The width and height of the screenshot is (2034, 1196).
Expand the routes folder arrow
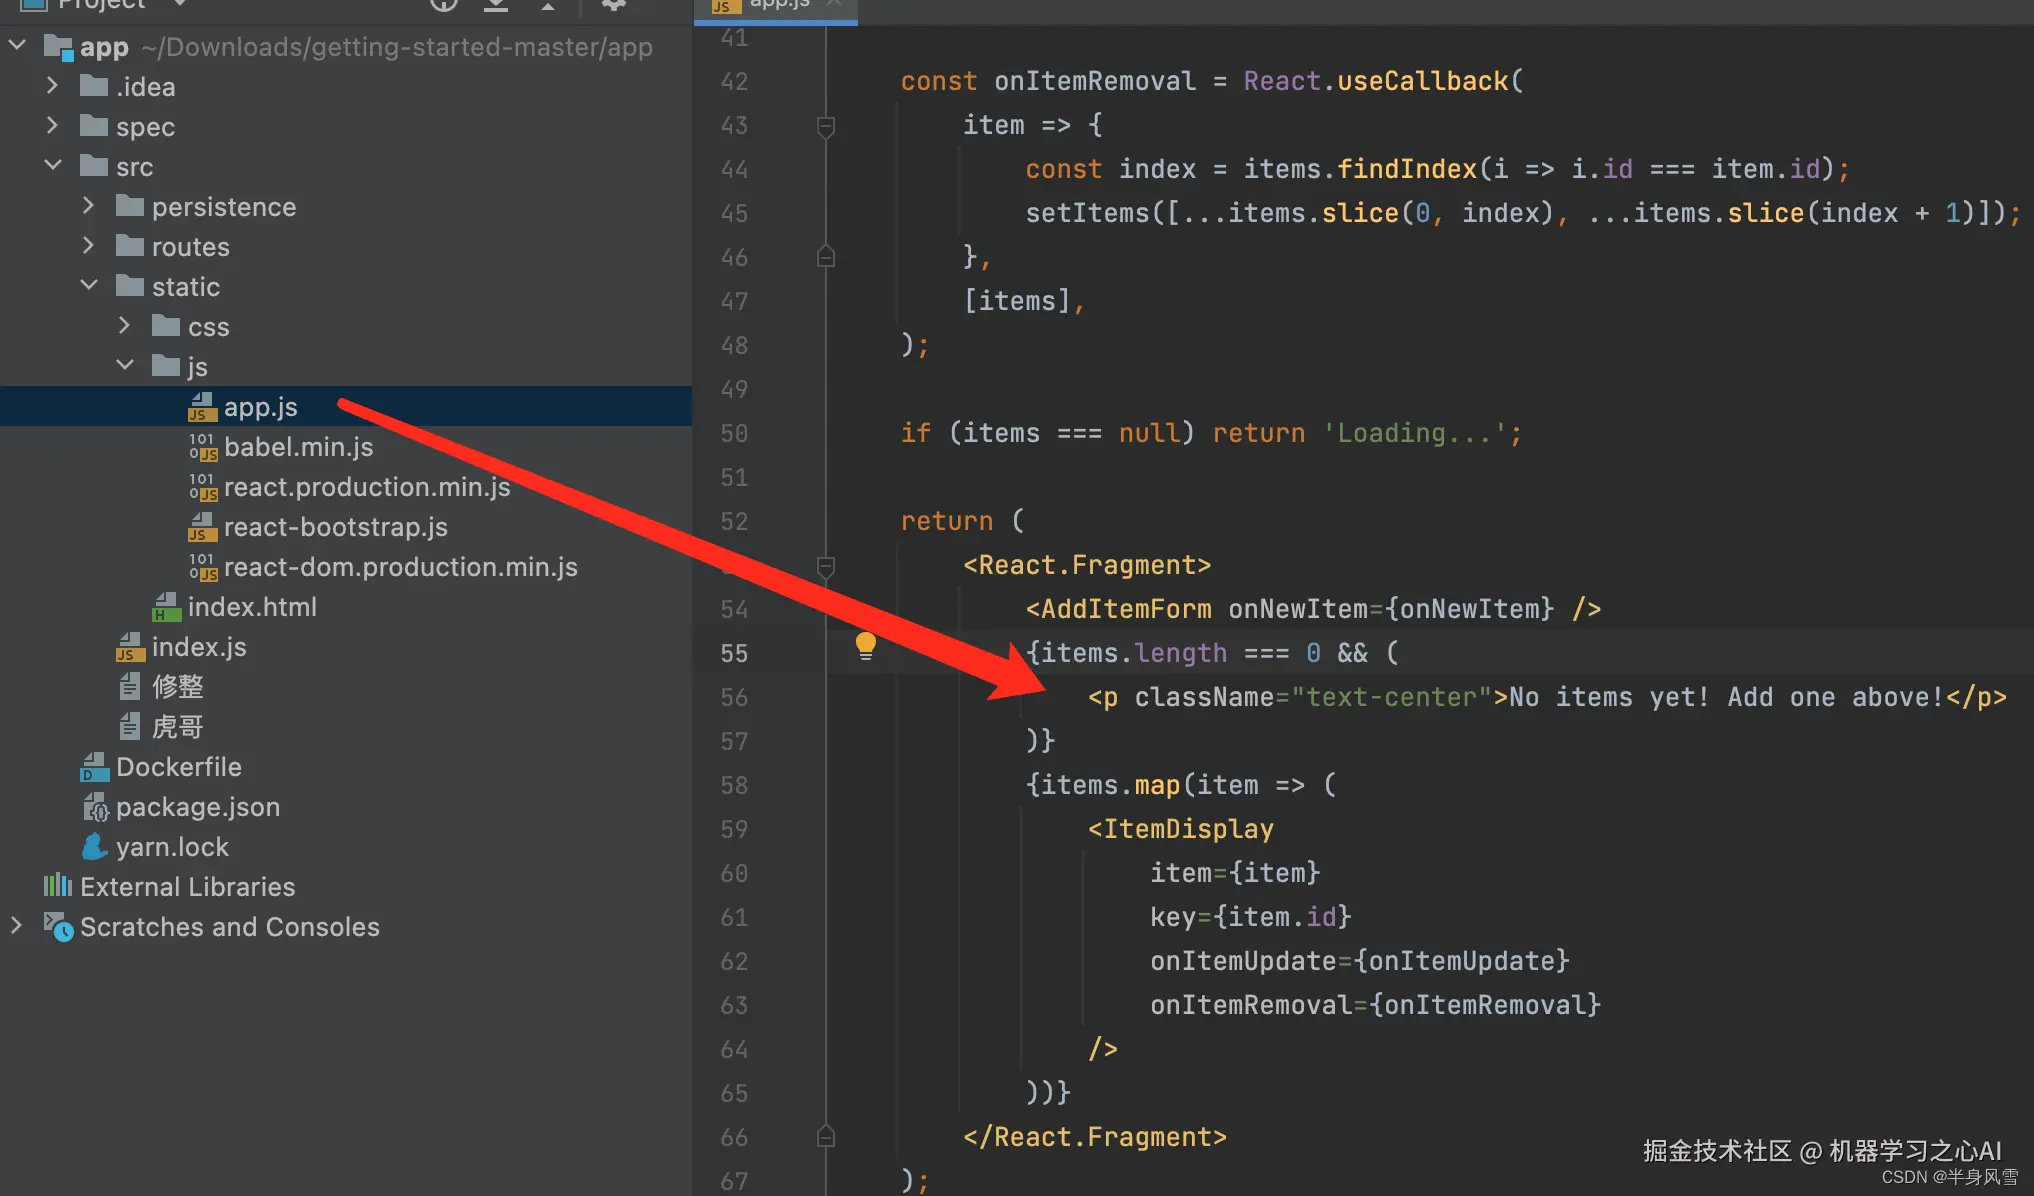(x=89, y=246)
